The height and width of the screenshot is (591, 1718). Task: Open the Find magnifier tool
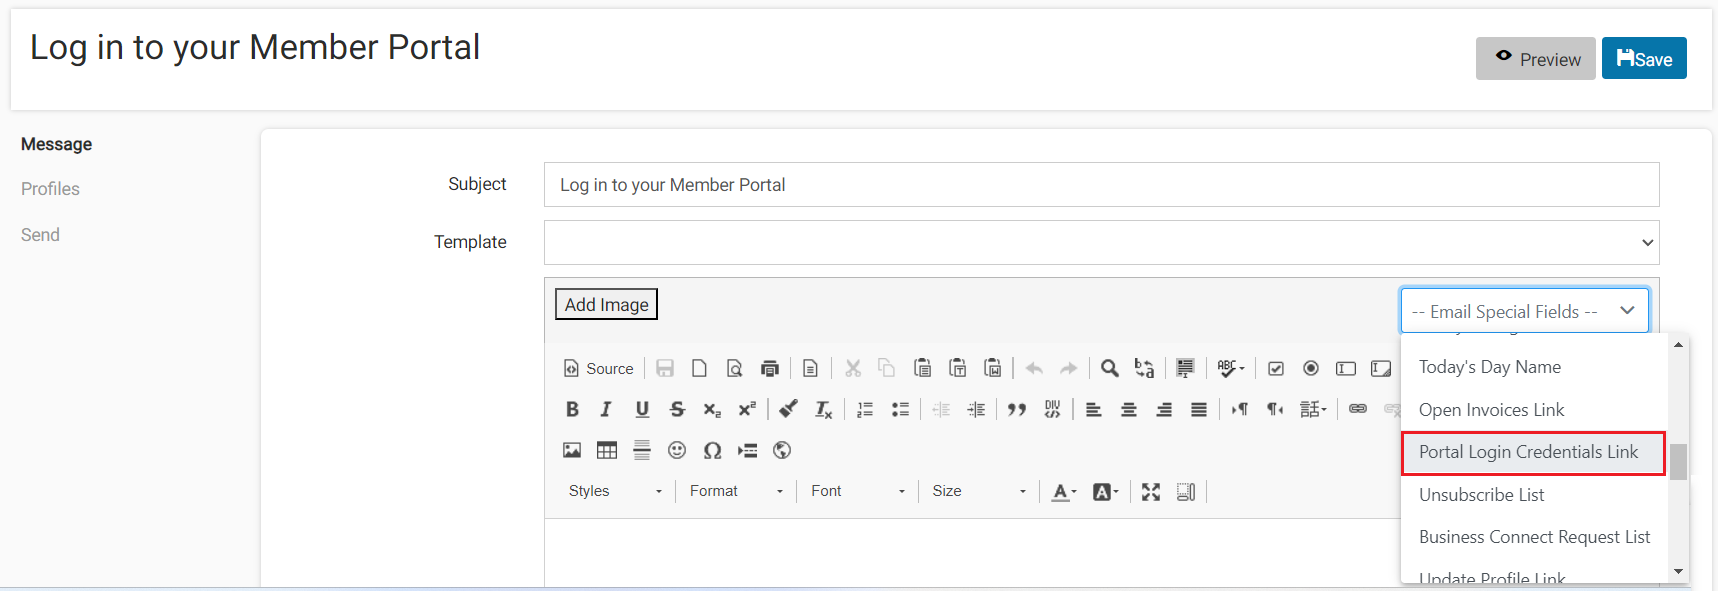[1109, 368]
